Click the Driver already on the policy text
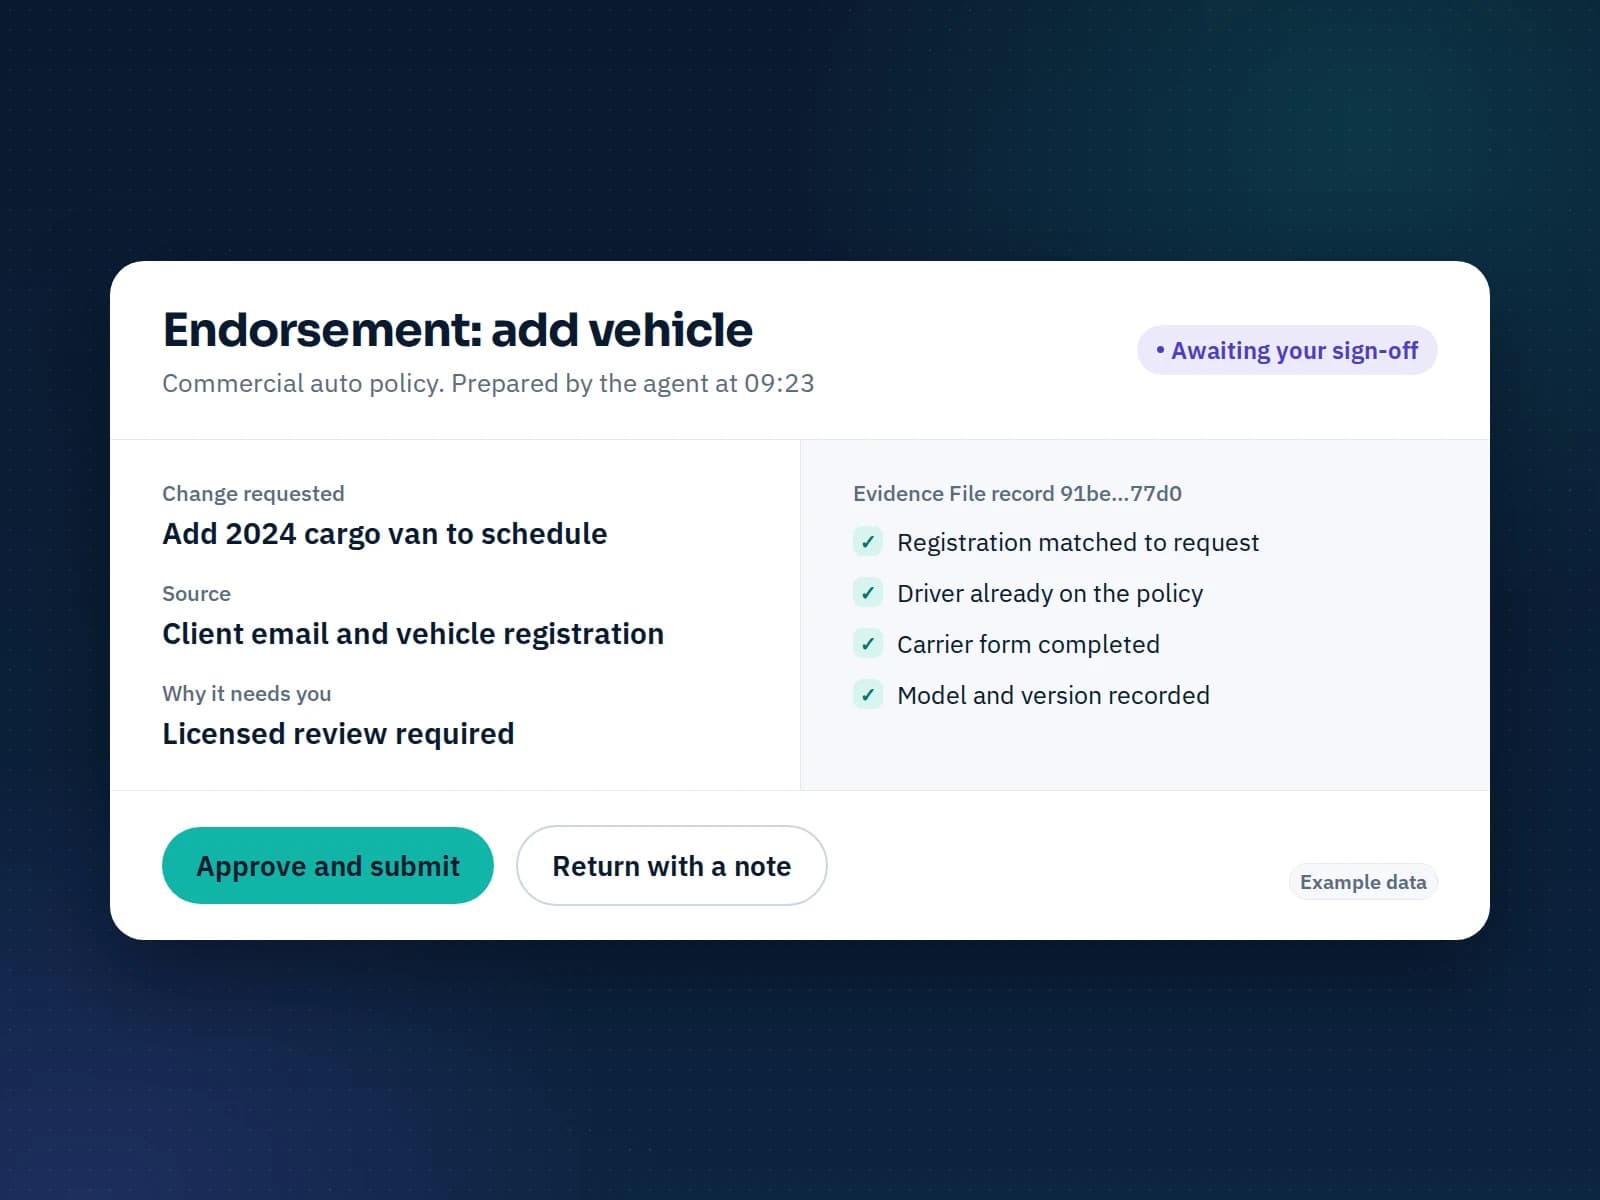 click(1050, 594)
